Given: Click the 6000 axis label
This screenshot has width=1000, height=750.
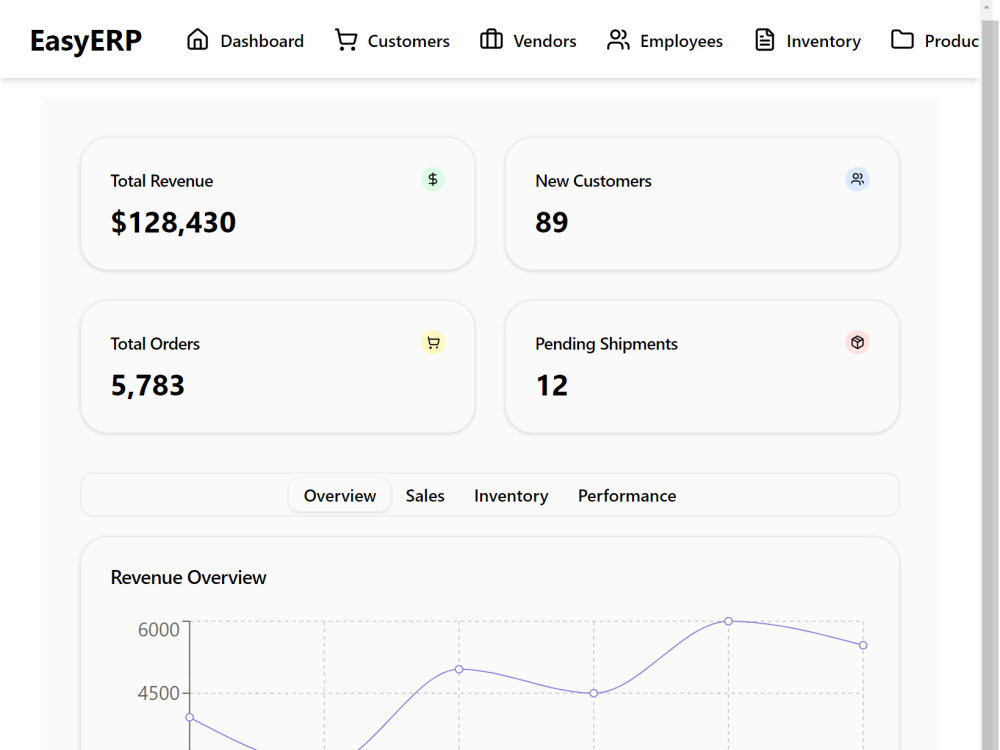Looking at the screenshot, I should (x=159, y=630).
